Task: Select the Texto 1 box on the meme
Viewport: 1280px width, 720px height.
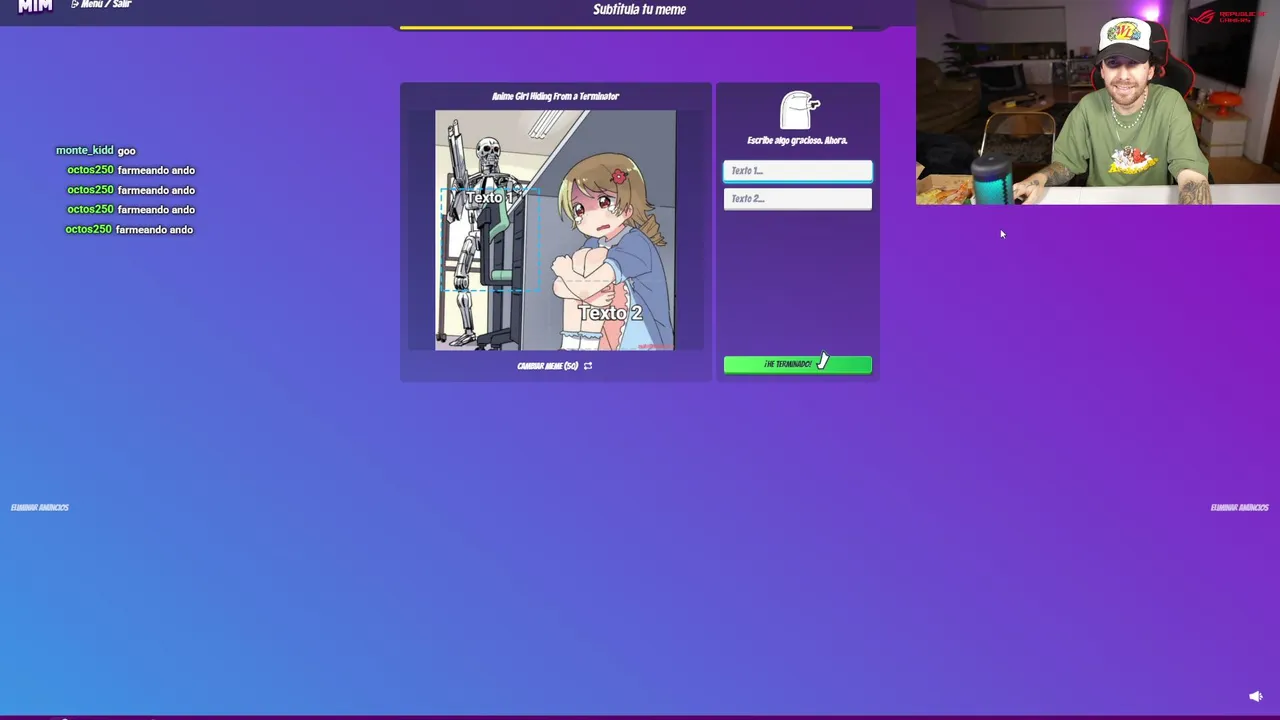Action: (490, 240)
